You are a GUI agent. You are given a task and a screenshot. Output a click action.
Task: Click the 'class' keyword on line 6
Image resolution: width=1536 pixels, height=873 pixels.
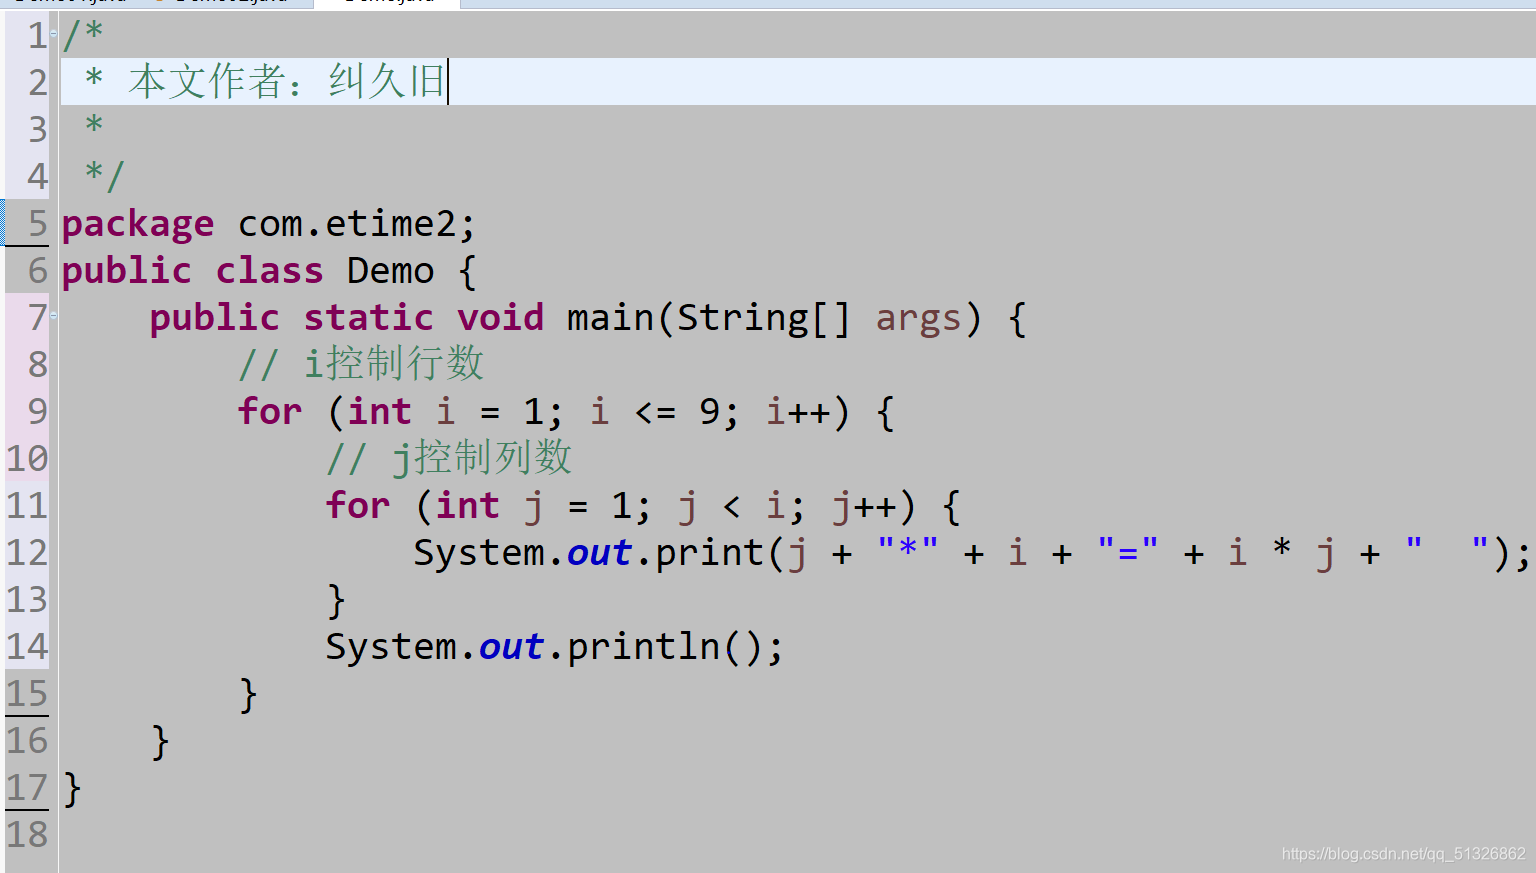click(x=270, y=271)
